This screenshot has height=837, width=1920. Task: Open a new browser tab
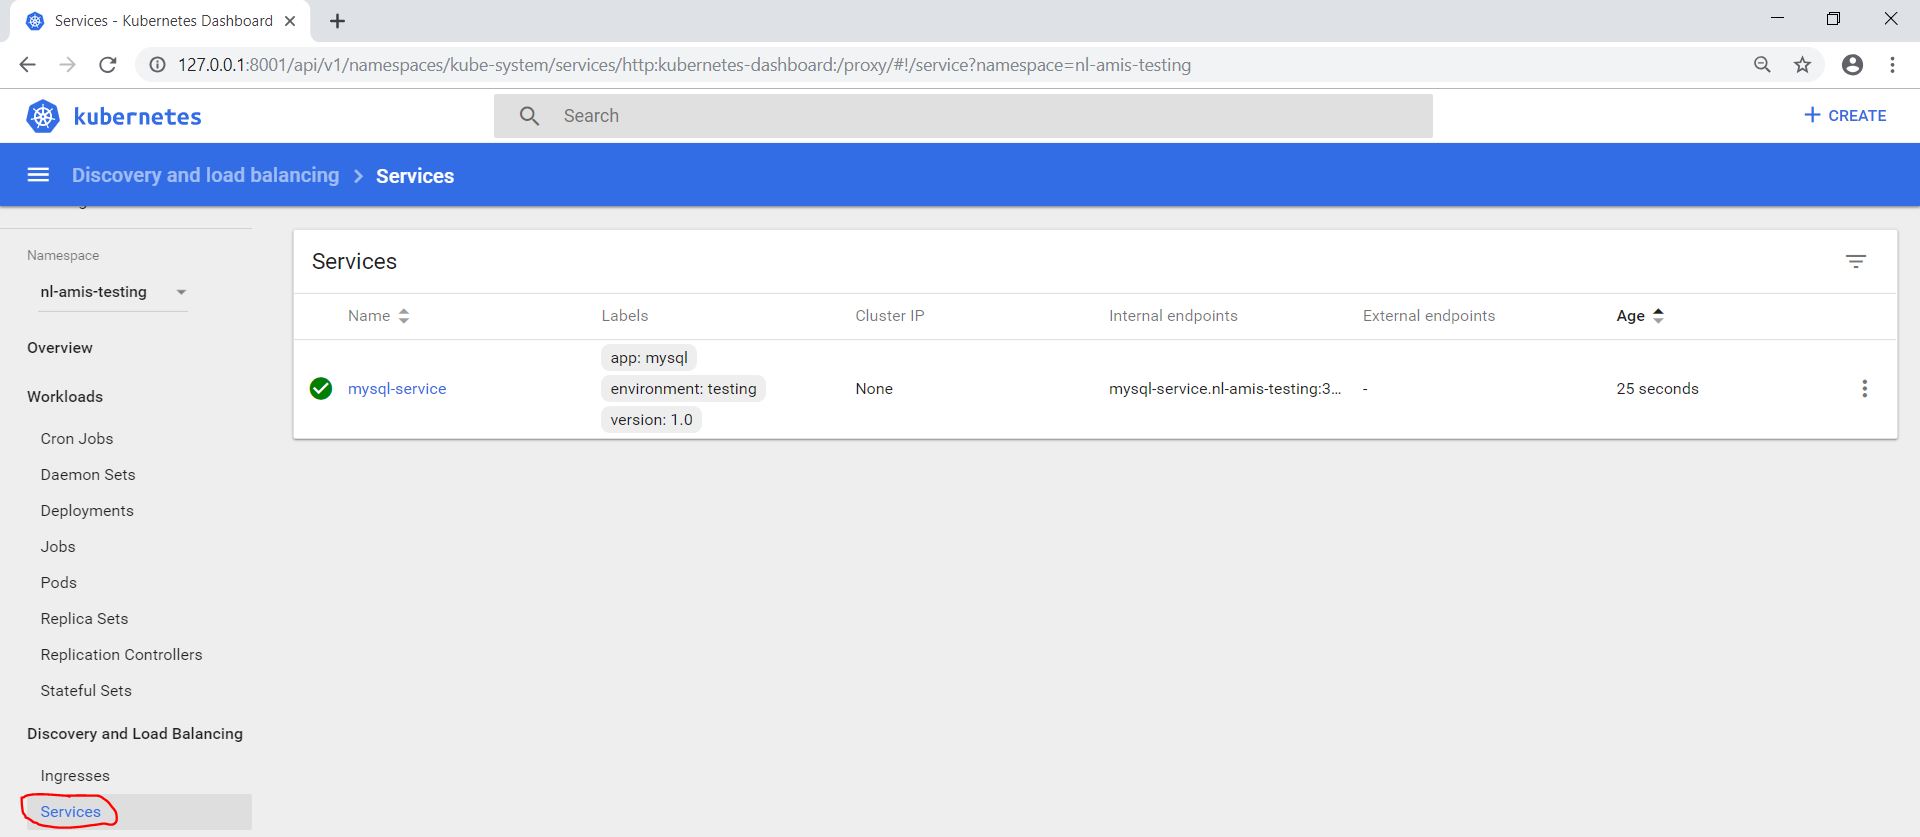(x=338, y=21)
